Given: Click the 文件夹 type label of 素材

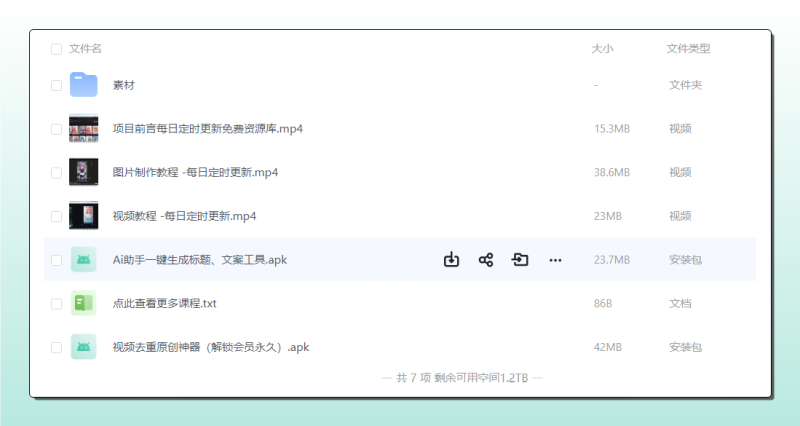Looking at the screenshot, I should tap(685, 85).
